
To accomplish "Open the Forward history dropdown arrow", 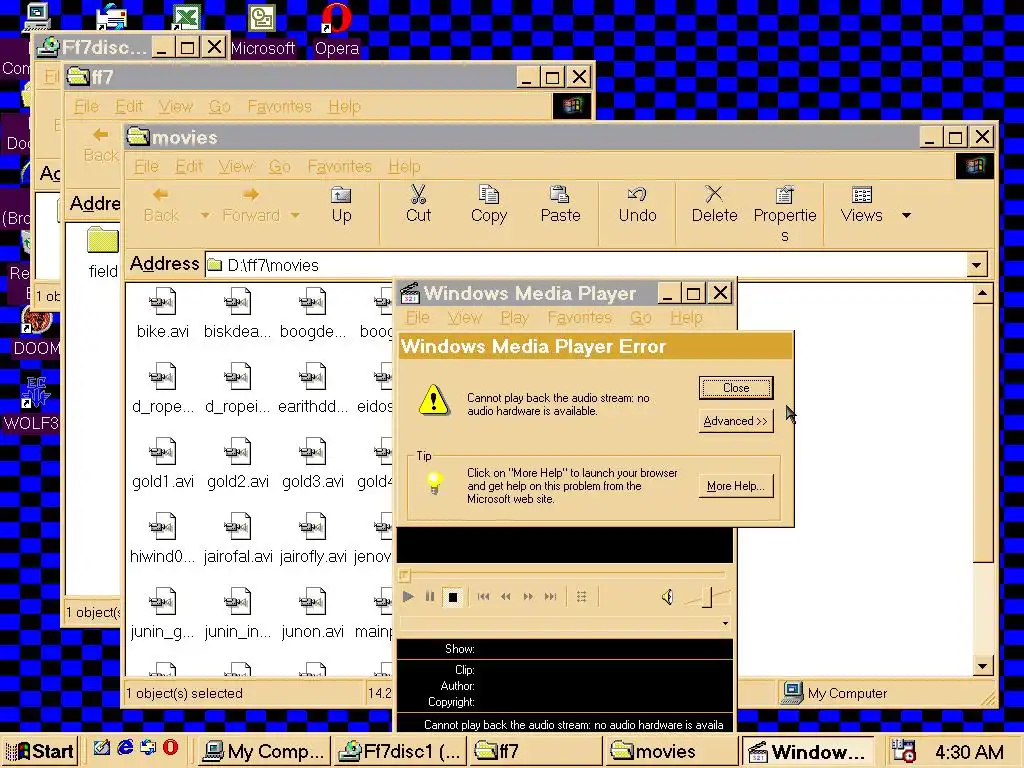I will [295, 215].
